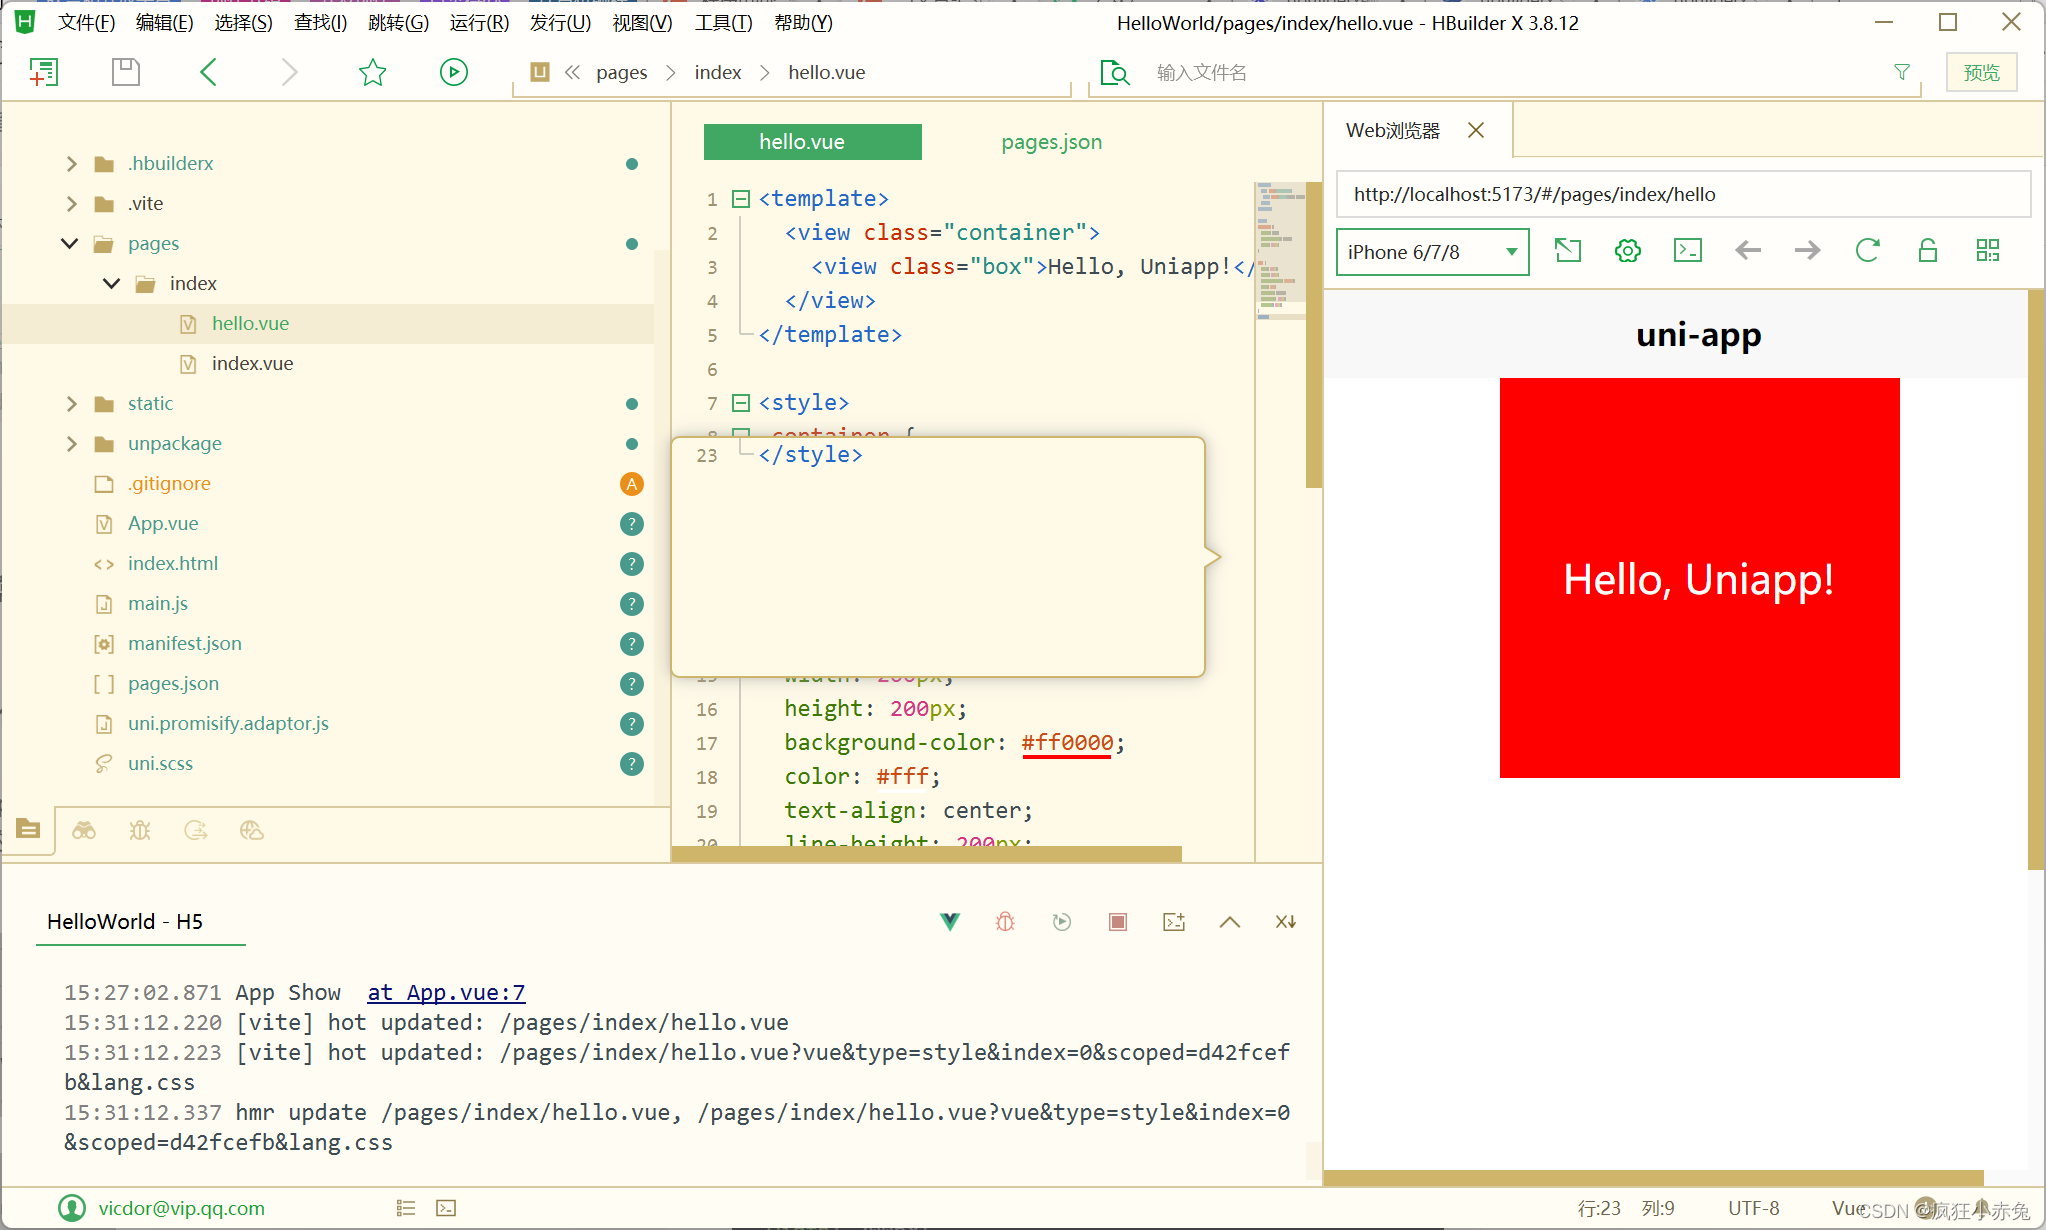Open the 运行(R) menu
The width and height of the screenshot is (2046, 1230).
point(479,22)
